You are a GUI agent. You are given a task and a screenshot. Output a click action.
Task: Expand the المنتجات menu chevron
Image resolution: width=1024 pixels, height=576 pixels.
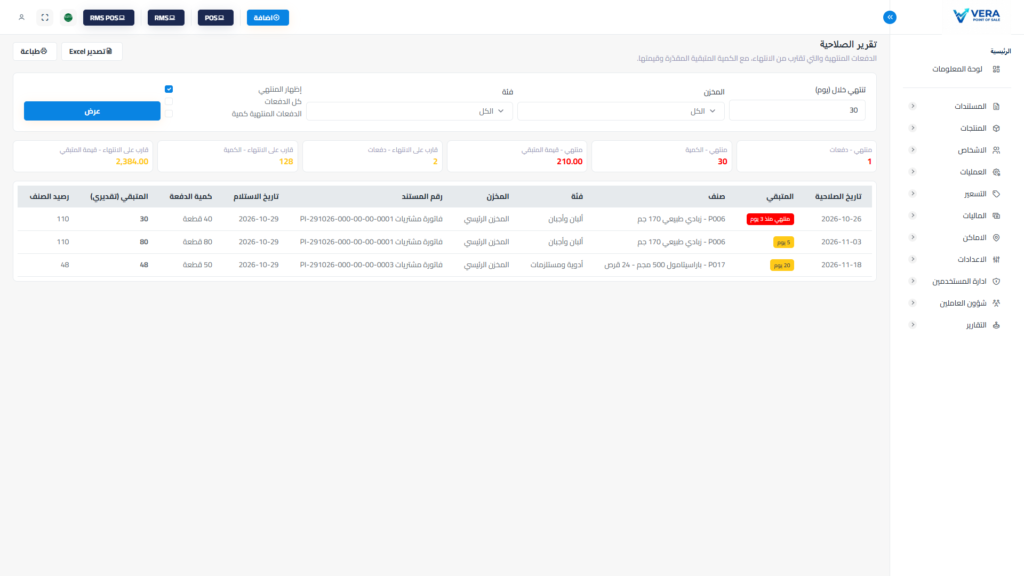(913, 128)
